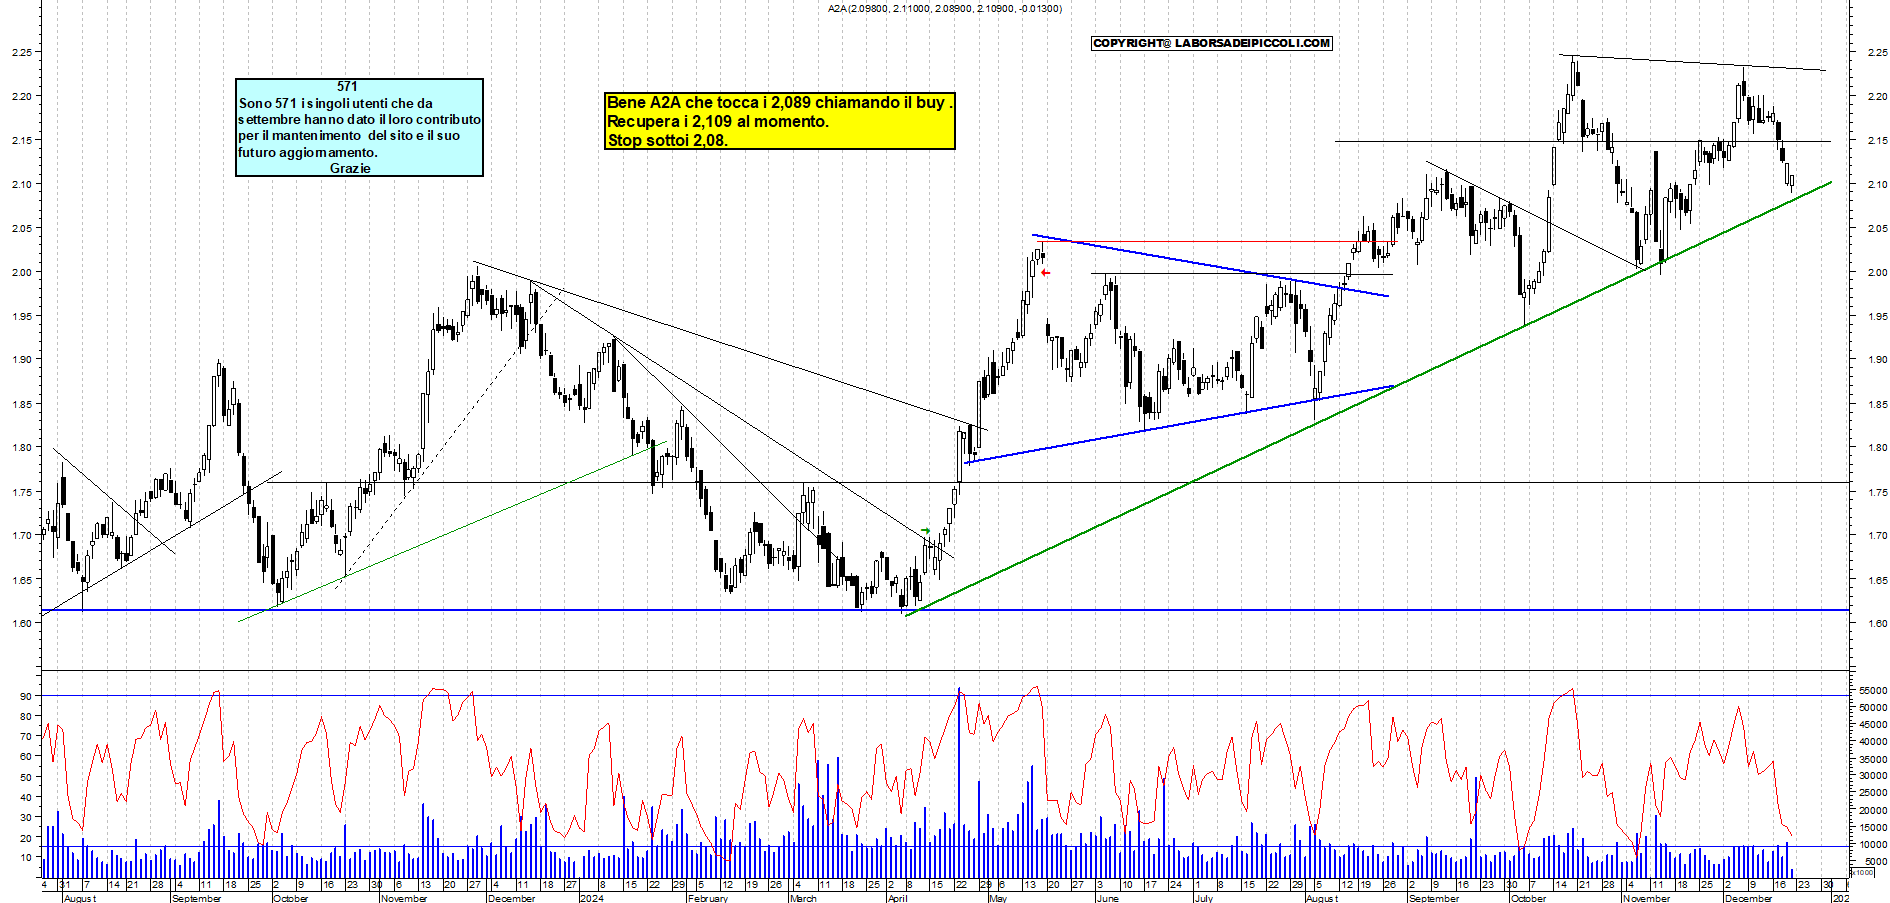Select the 'February' month label
The height and width of the screenshot is (903, 1890).
pos(707,898)
